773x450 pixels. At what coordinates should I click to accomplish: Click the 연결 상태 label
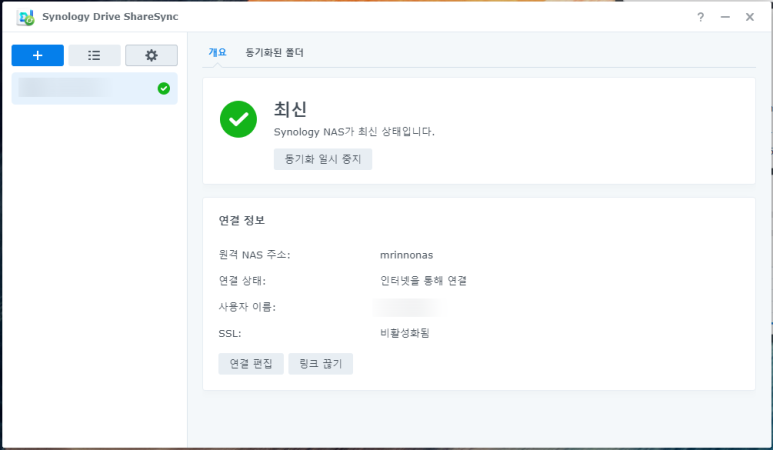point(242,281)
